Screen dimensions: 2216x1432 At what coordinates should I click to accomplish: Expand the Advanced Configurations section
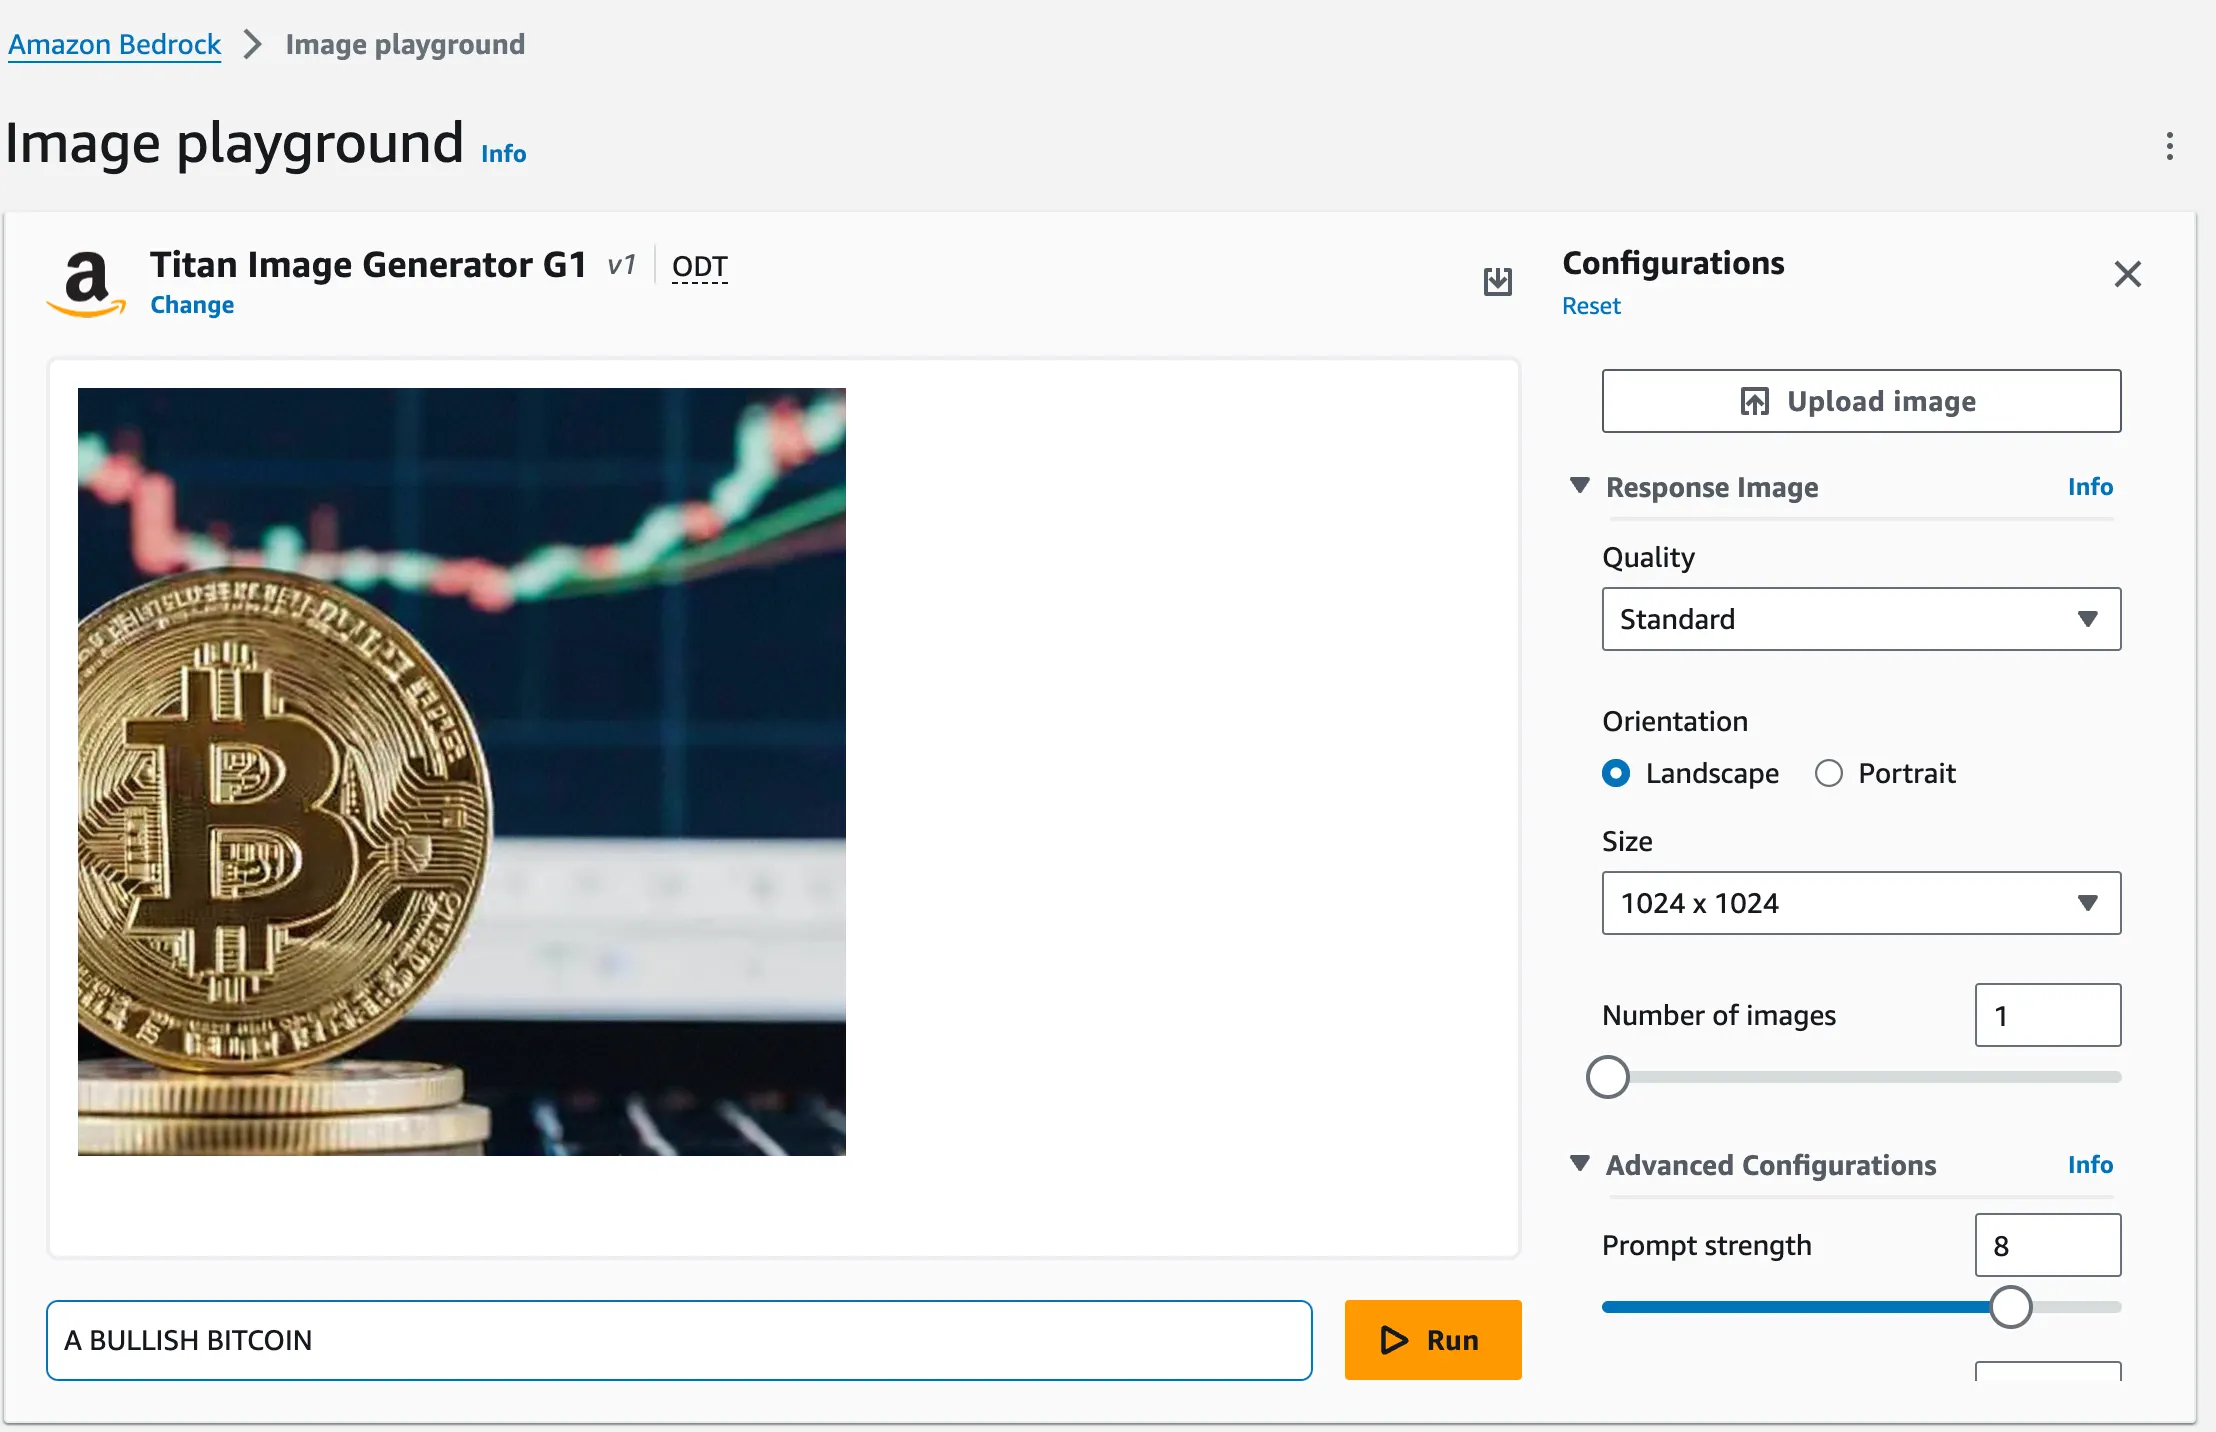[1583, 1162]
